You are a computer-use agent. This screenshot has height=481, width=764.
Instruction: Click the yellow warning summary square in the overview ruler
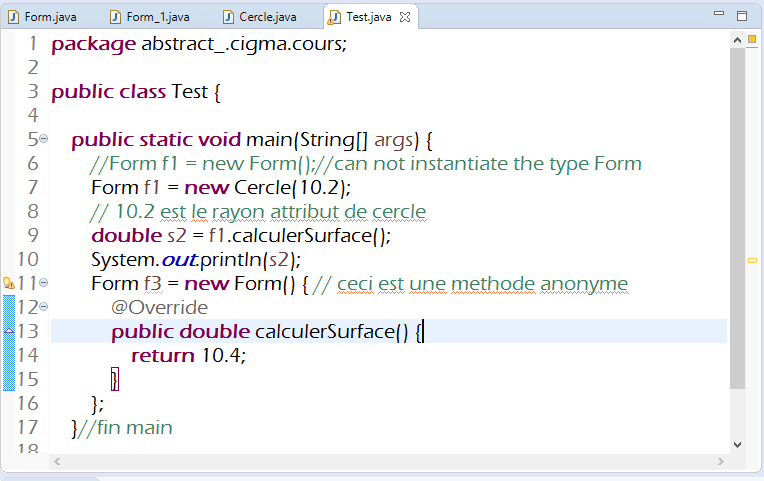click(752, 39)
